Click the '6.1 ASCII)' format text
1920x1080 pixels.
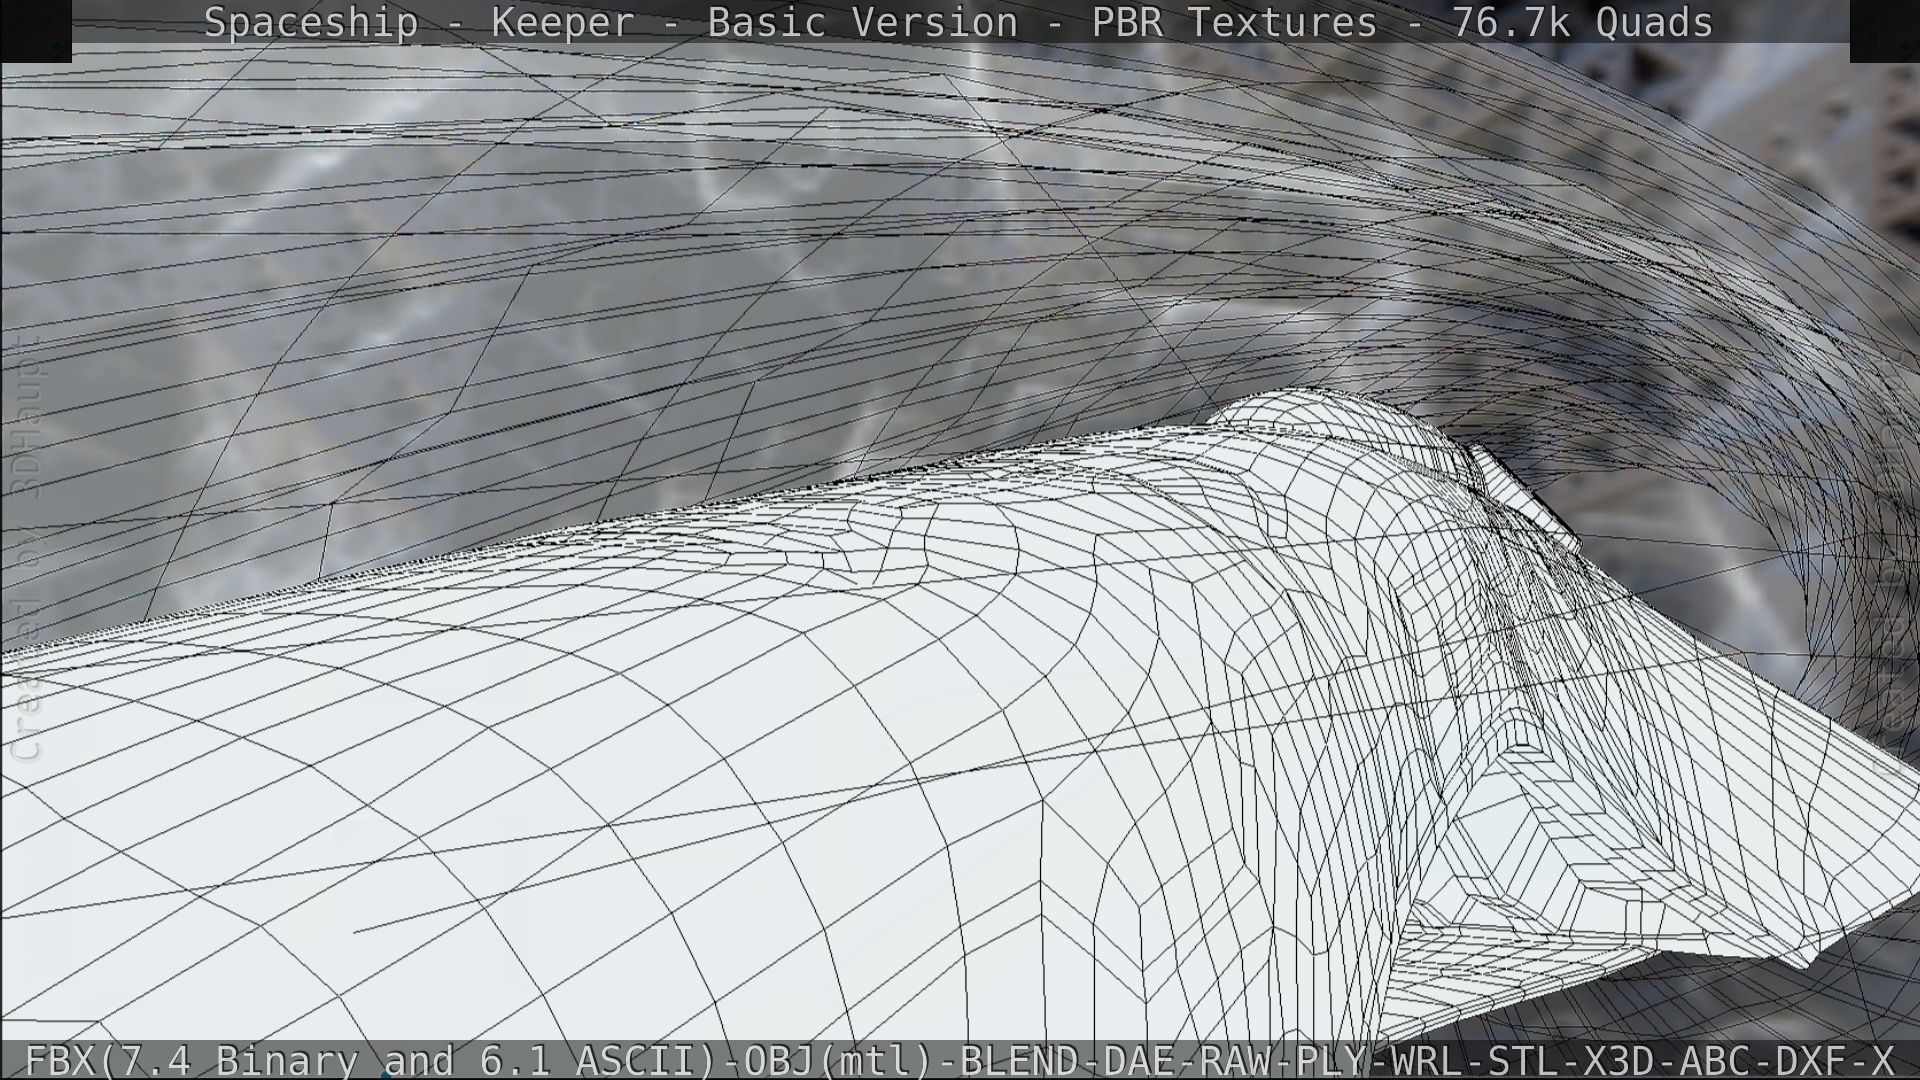pyautogui.click(x=597, y=1060)
